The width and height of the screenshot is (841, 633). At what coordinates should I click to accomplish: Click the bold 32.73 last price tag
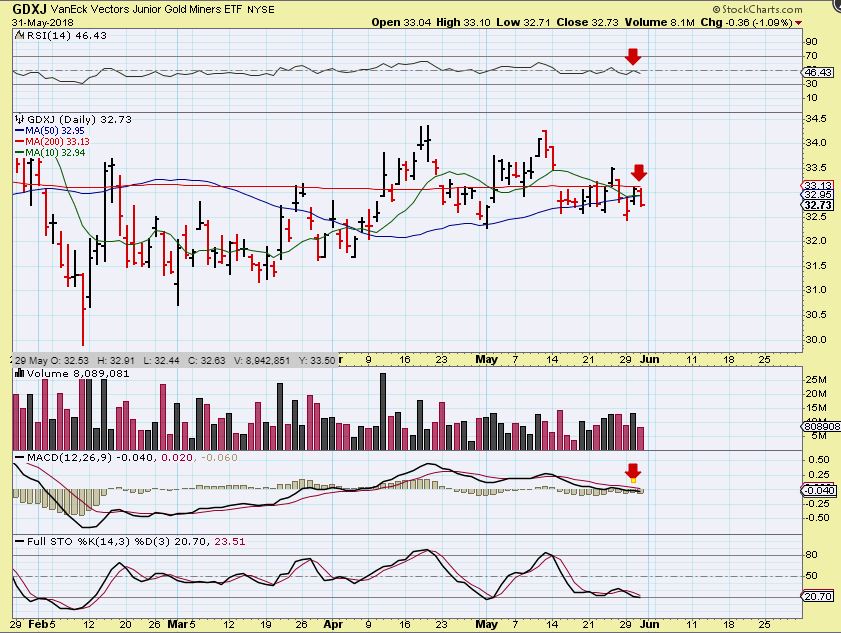(x=818, y=205)
